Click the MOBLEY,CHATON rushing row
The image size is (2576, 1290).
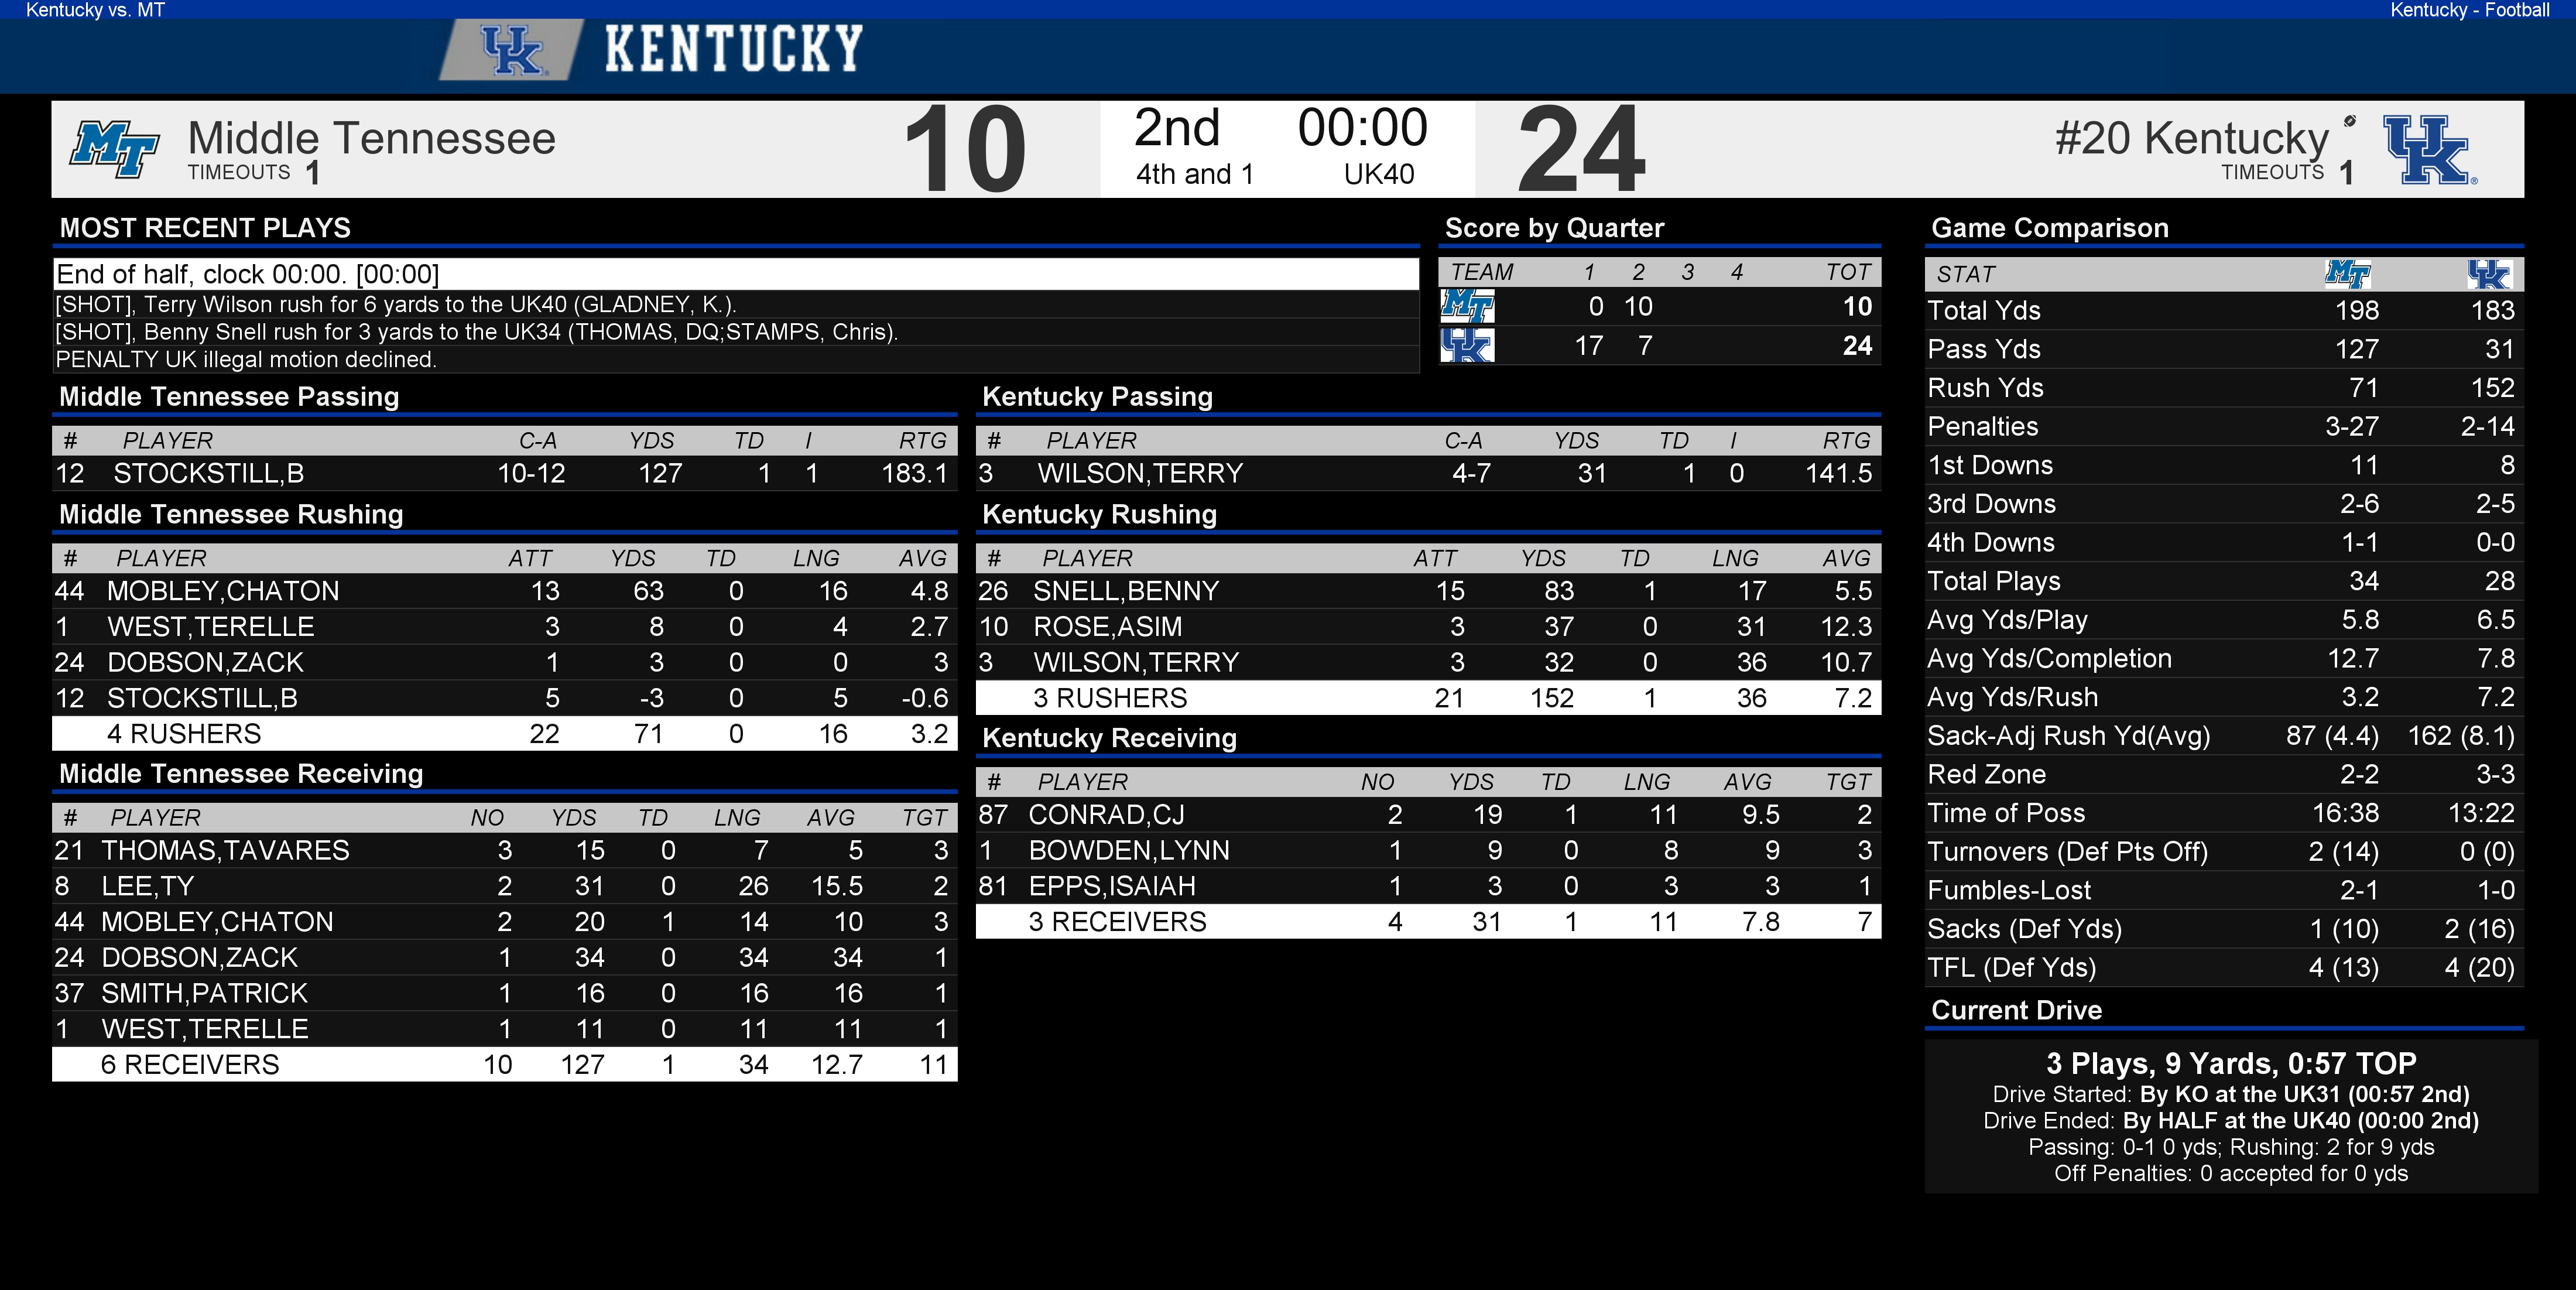point(505,591)
